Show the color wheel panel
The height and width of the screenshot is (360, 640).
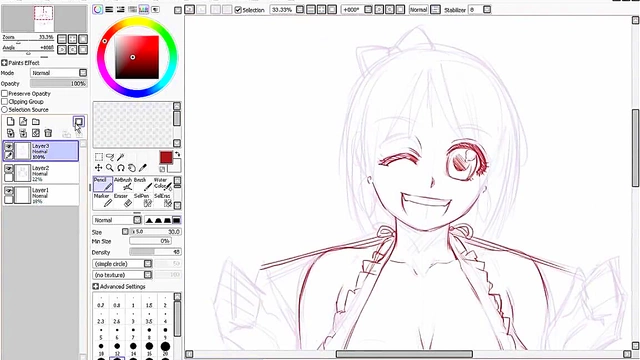[x=98, y=9]
